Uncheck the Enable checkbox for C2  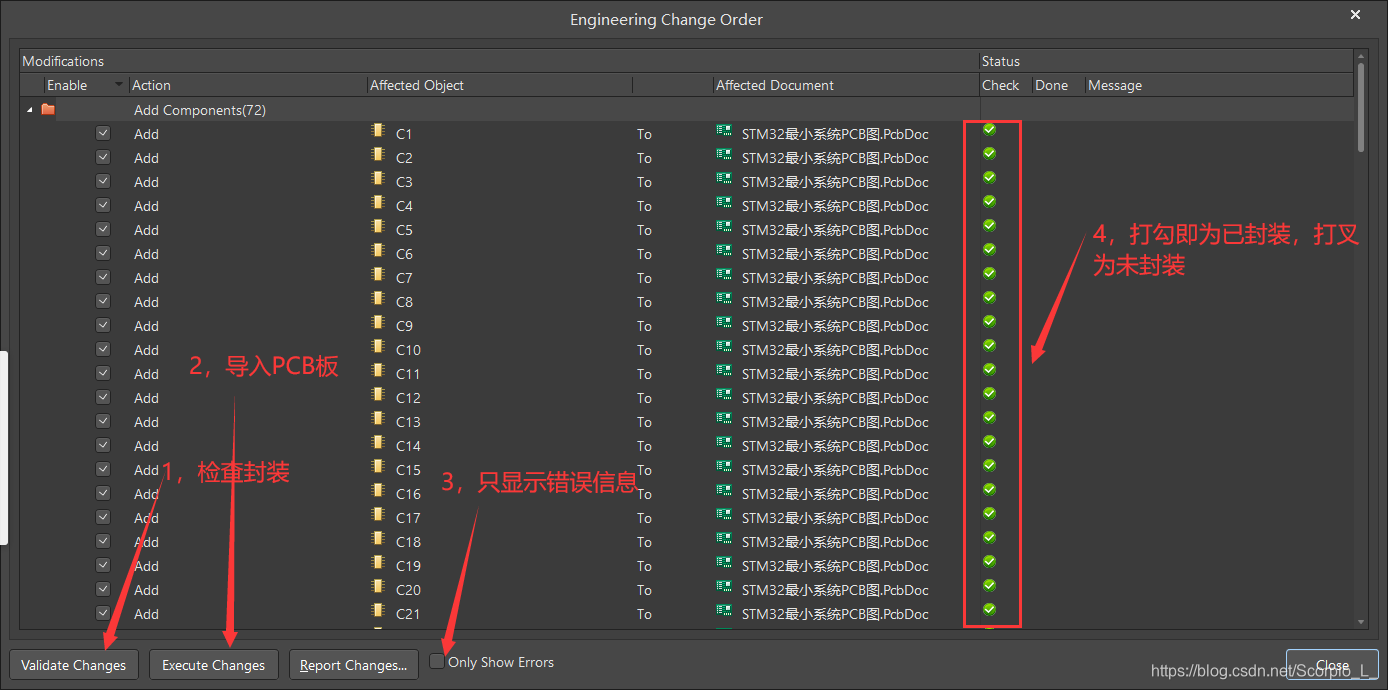click(103, 157)
